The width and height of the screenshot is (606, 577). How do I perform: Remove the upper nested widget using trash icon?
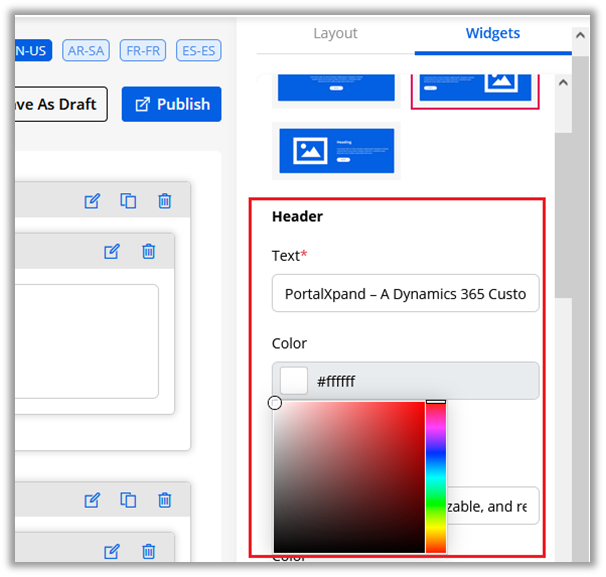[148, 251]
